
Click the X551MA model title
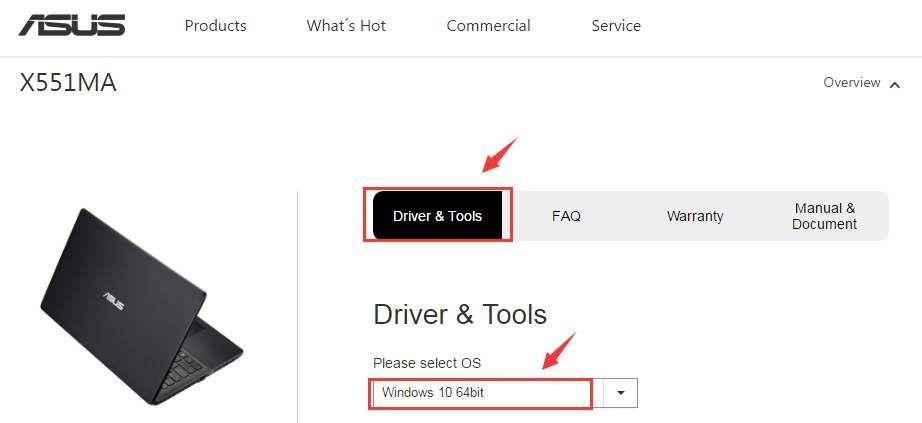tap(68, 83)
